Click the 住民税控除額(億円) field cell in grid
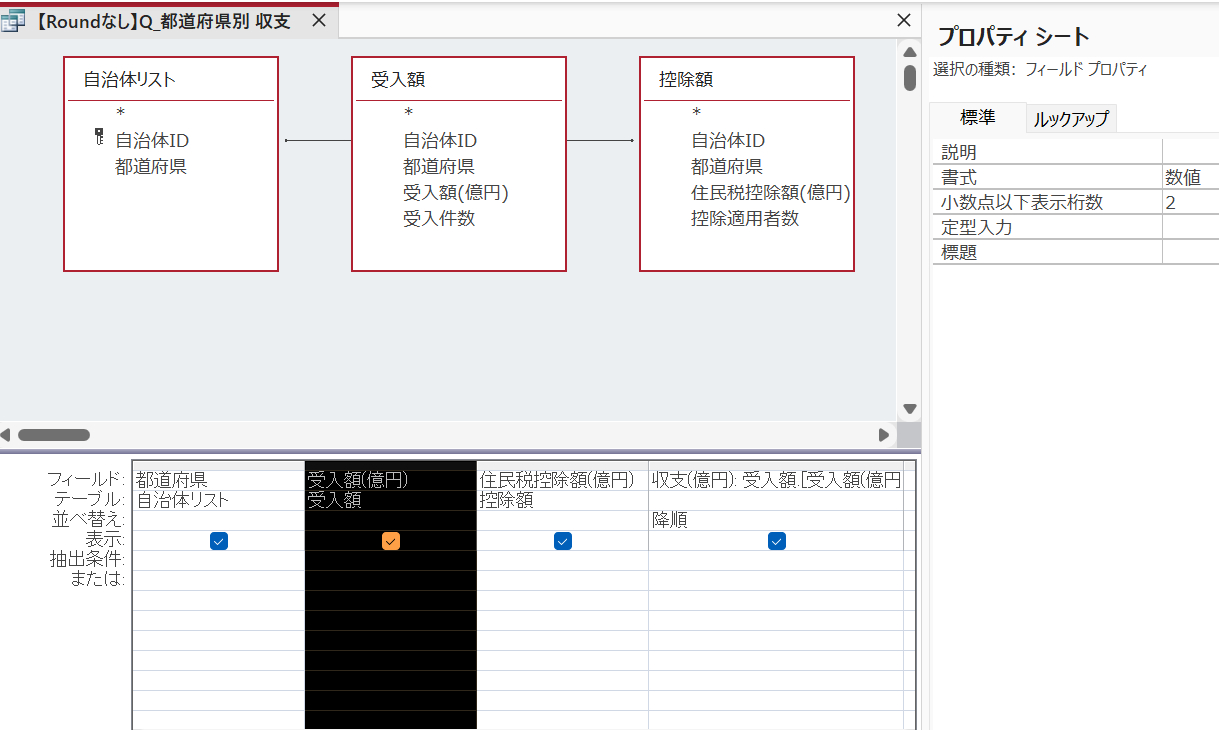 click(x=563, y=480)
